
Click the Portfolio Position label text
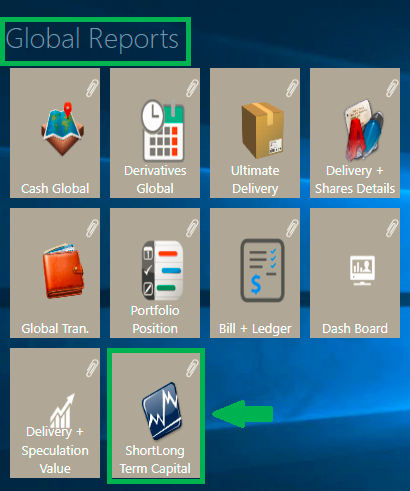[155, 320]
